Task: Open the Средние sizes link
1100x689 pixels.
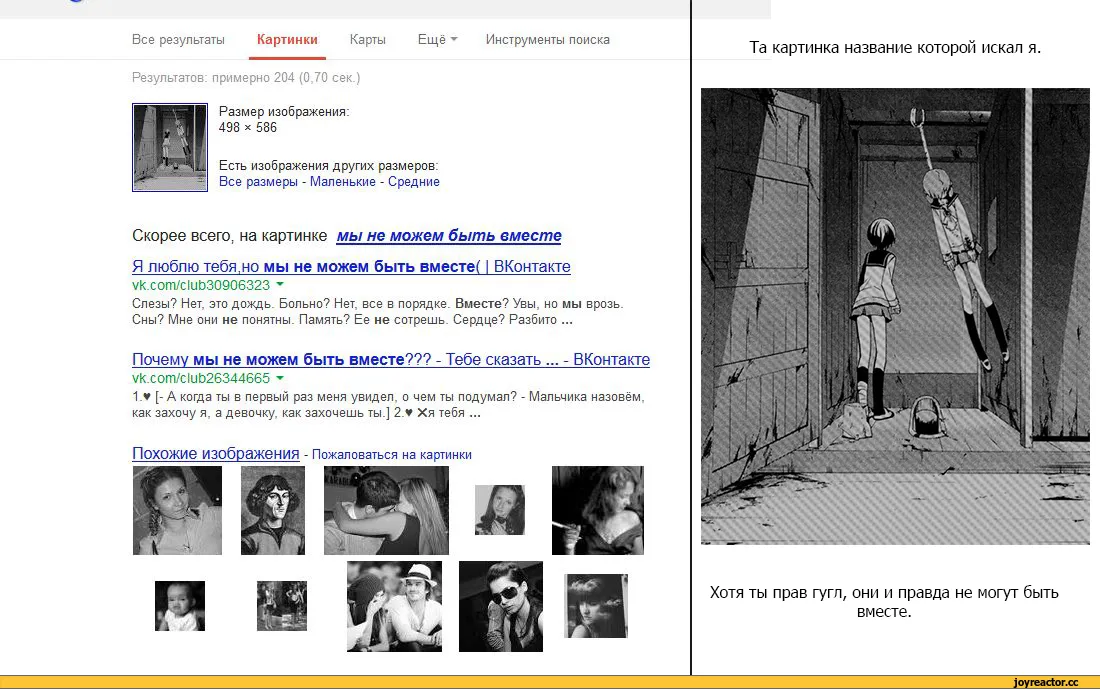Action: [414, 182]
